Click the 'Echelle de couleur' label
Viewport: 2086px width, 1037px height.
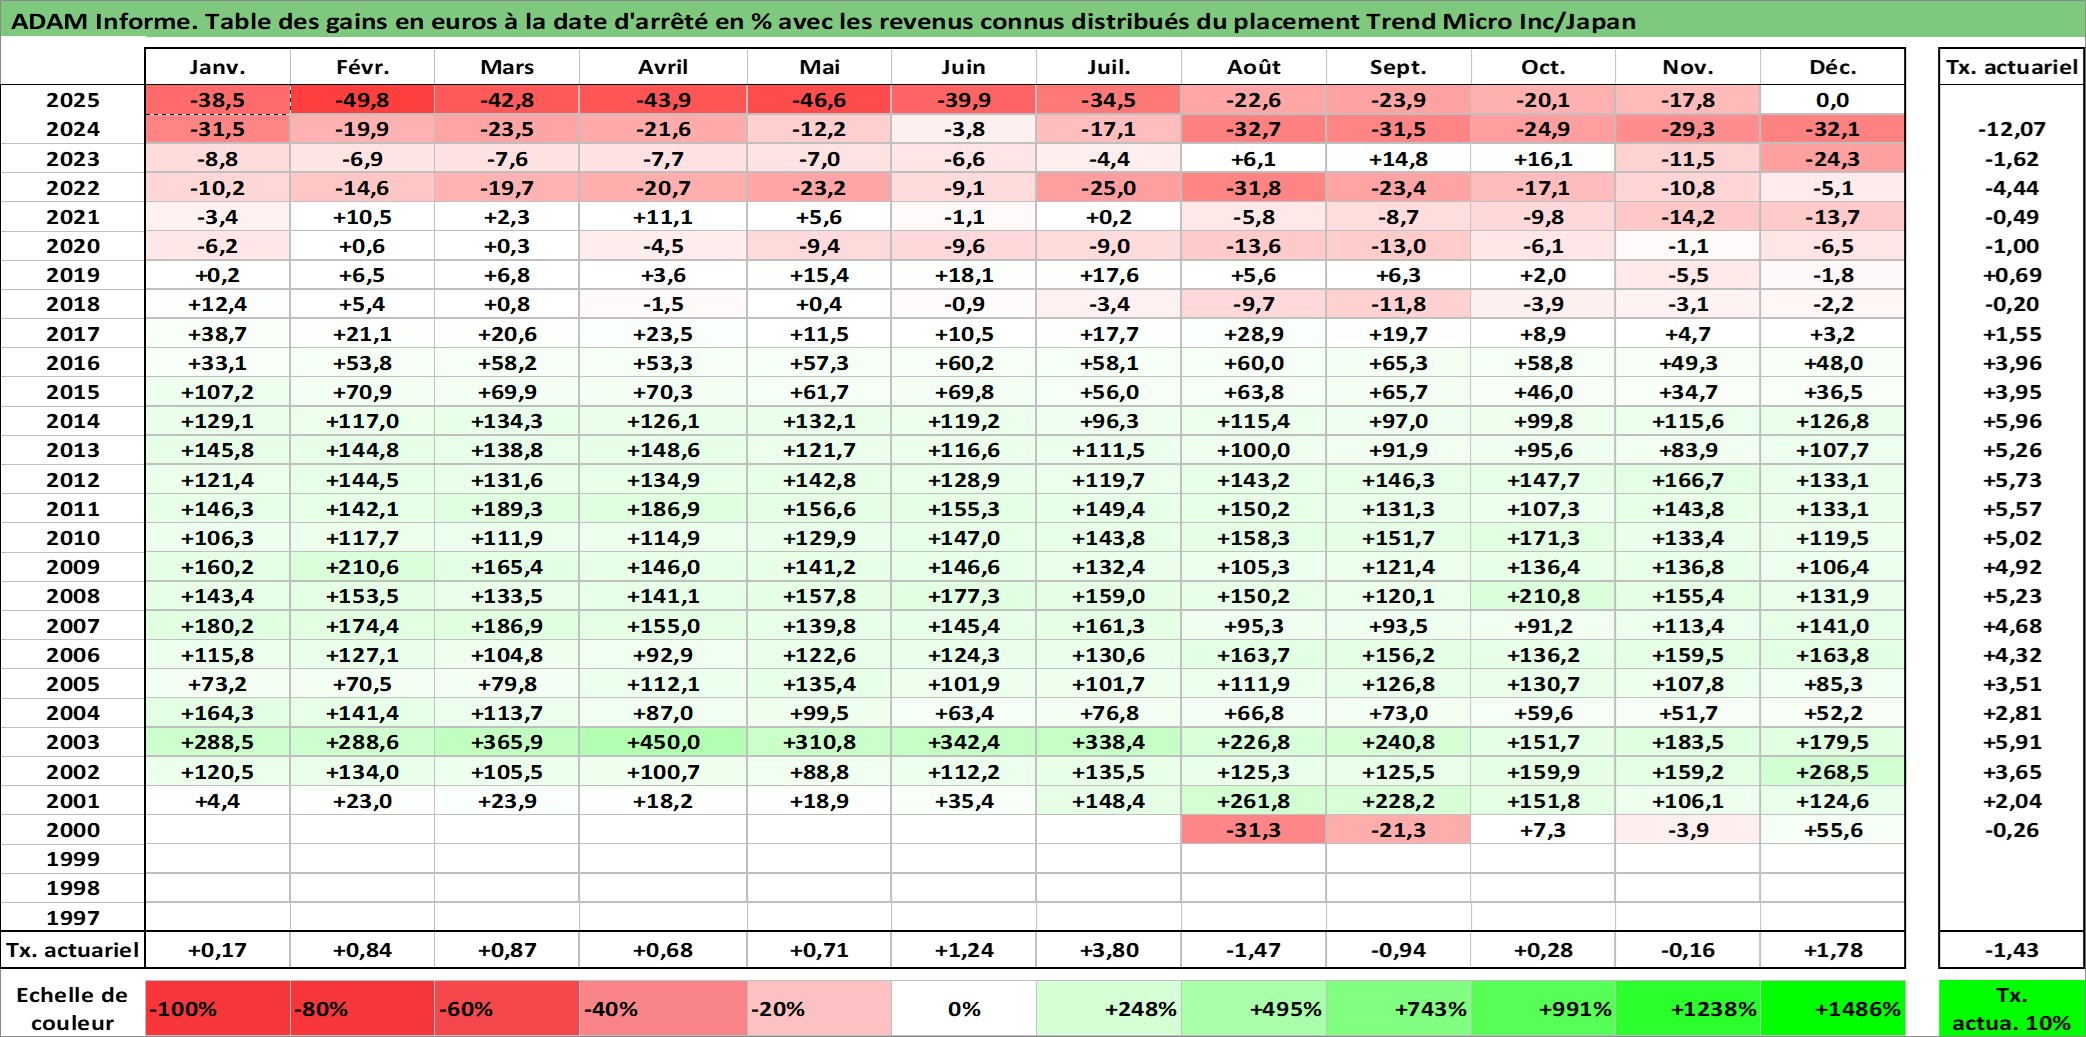click(73, 1008)
